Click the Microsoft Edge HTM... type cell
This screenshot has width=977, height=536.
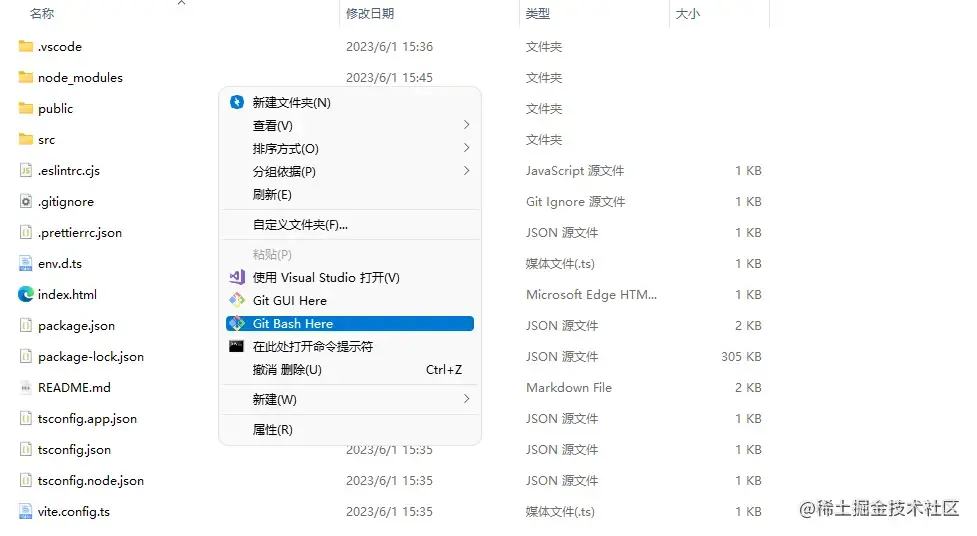[591, 294]
